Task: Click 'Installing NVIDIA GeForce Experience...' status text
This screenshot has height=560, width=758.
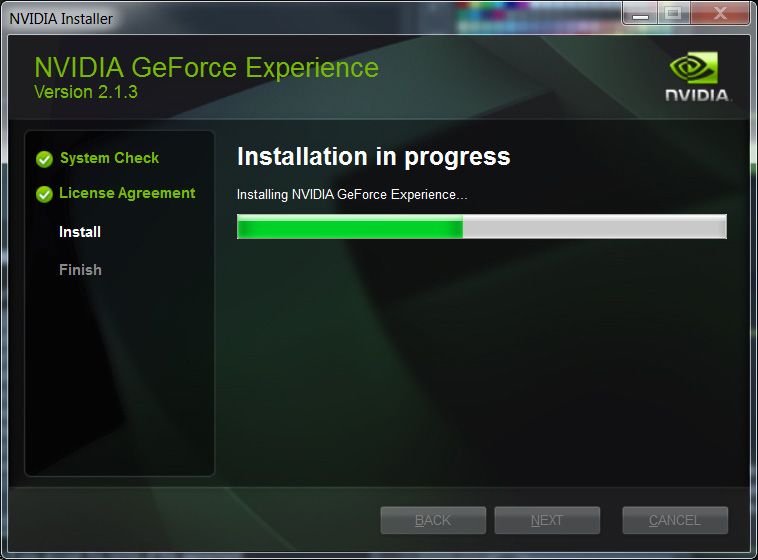Action: tap(352, 194)
